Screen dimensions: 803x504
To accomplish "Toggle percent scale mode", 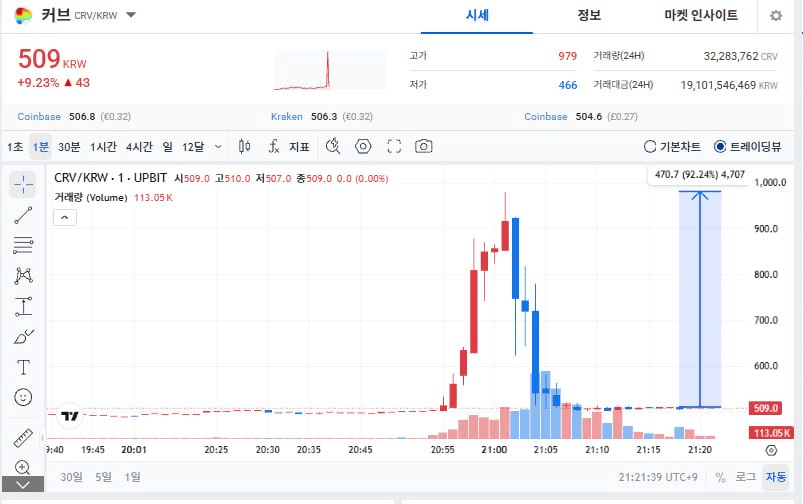I will 721,477.
